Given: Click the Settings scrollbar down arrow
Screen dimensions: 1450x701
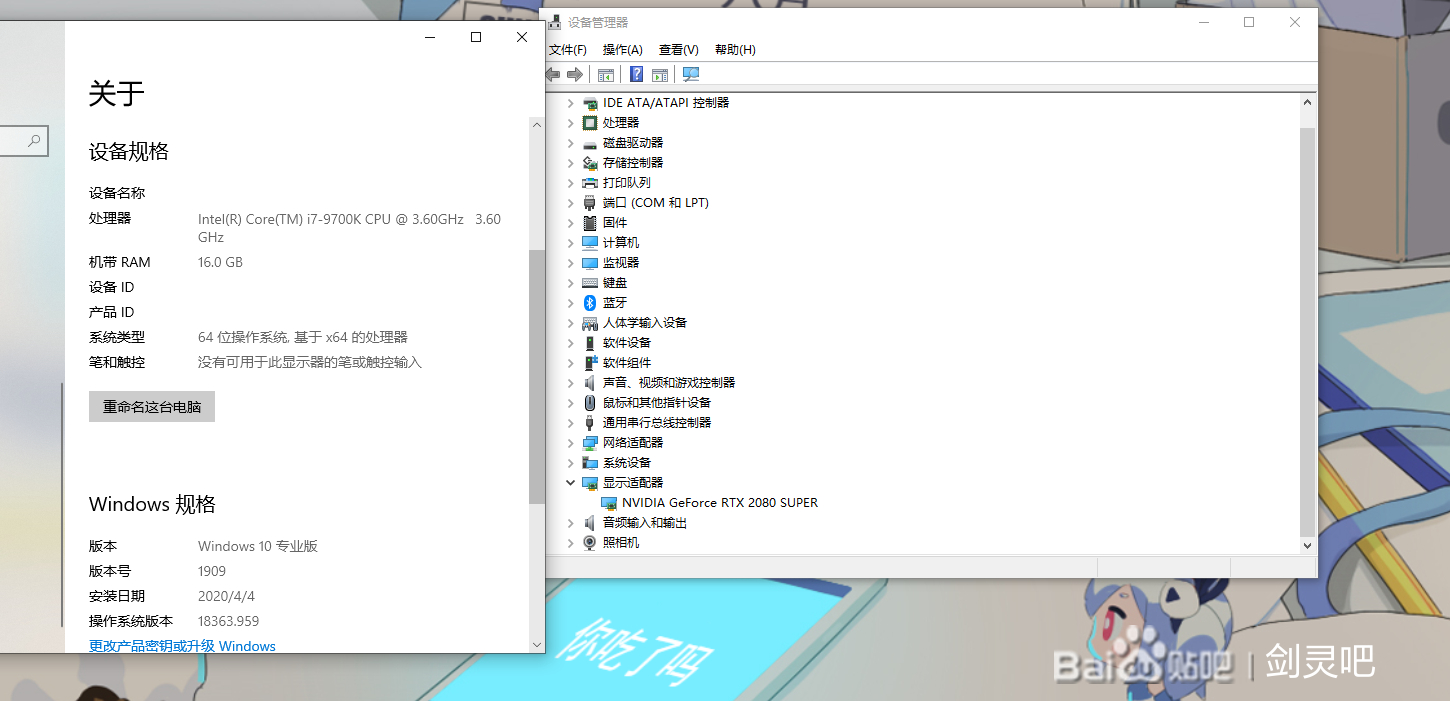Looking at the screenshot, I should click(x=537, y=645).
